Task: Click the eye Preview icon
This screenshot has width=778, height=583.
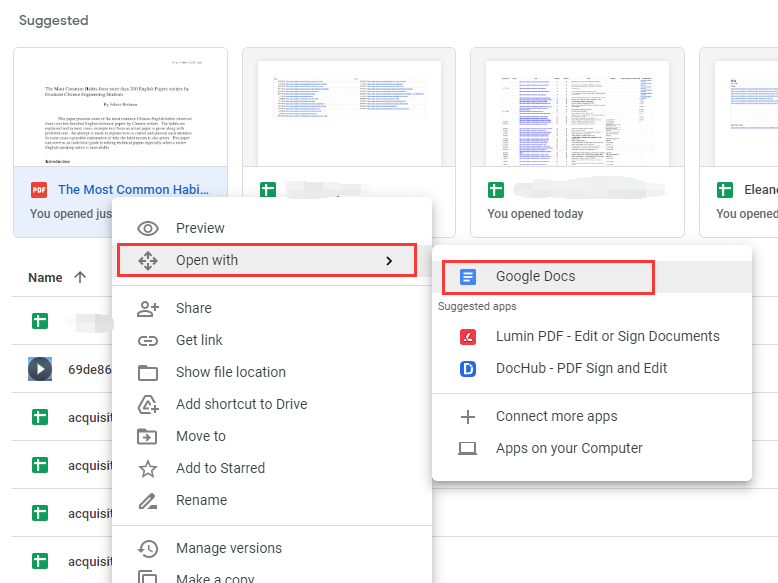Action: pos(148,228)
